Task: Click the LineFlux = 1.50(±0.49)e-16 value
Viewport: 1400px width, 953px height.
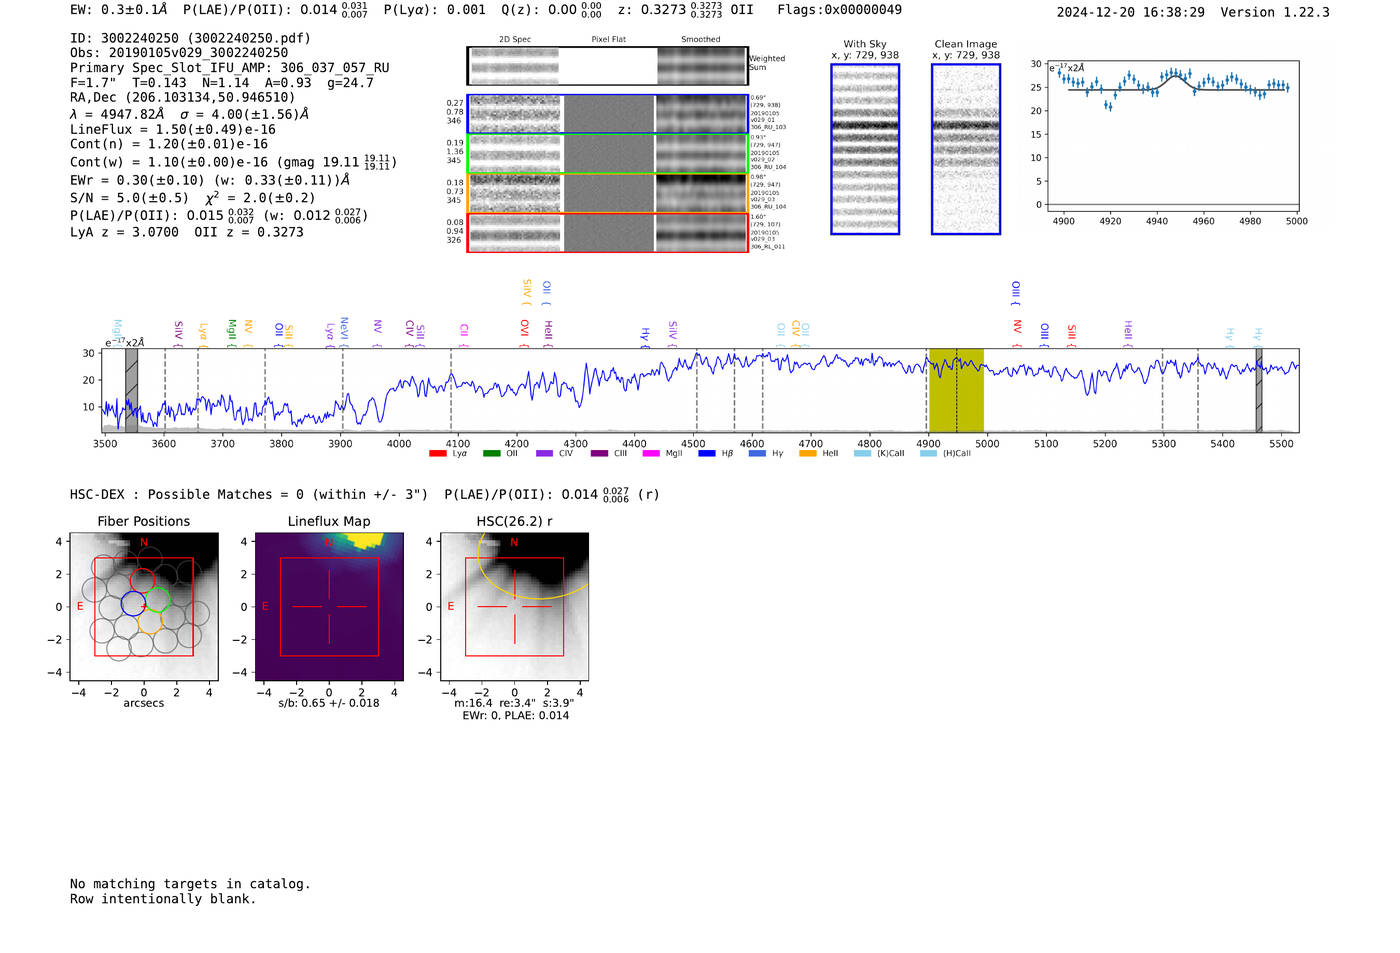Action: coord(173,129)
